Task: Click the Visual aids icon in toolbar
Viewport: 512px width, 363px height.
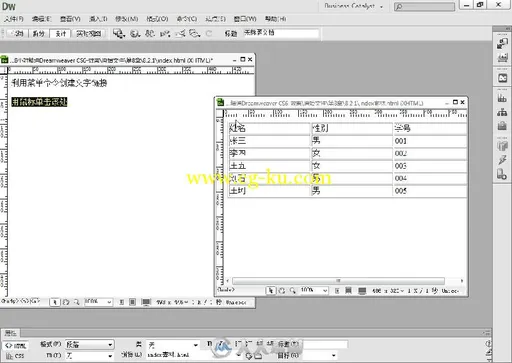Action: [x=194, y=33]
